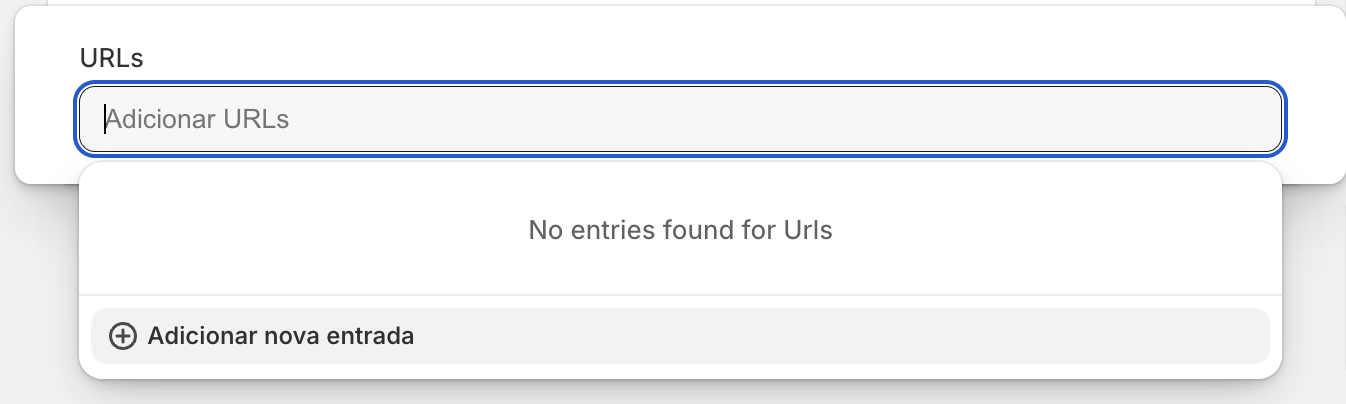1346x404 pixels.
Task: Click the 'Adicionar nova entrada' button
Action: point(680,336)
